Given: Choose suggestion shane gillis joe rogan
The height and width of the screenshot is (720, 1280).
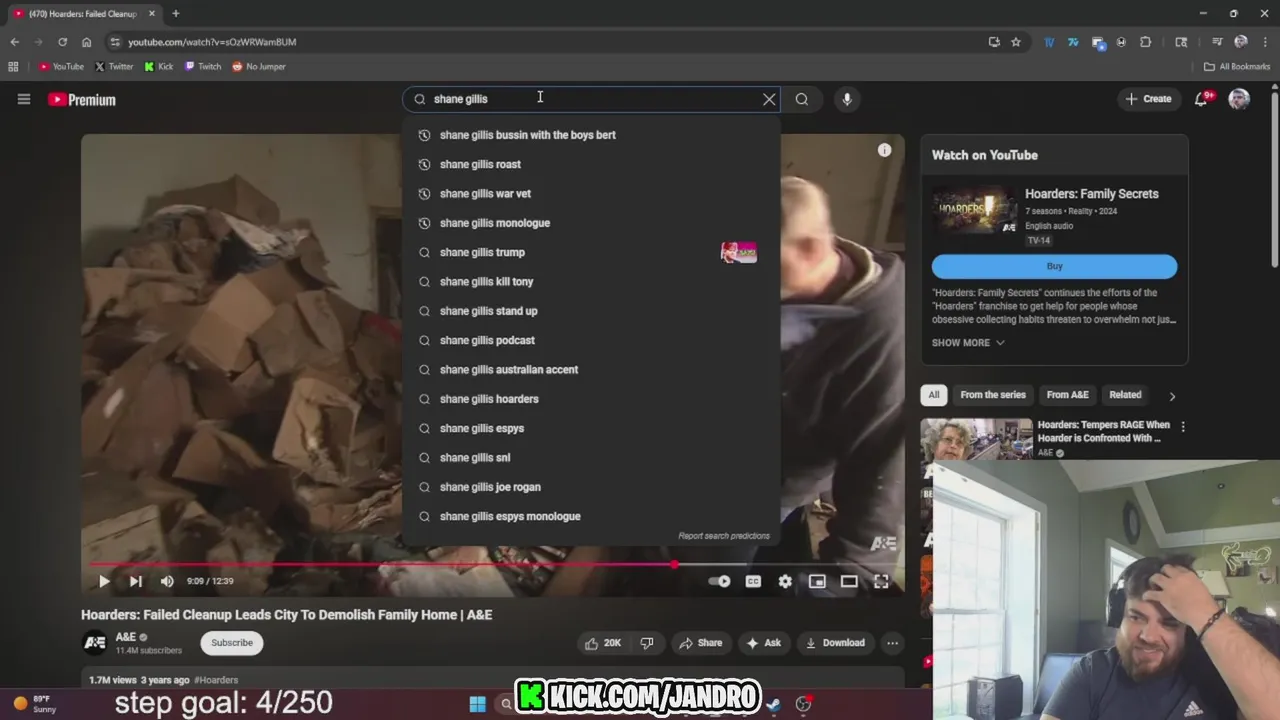Looking at the screenshot, I should (x=591, y=487).
